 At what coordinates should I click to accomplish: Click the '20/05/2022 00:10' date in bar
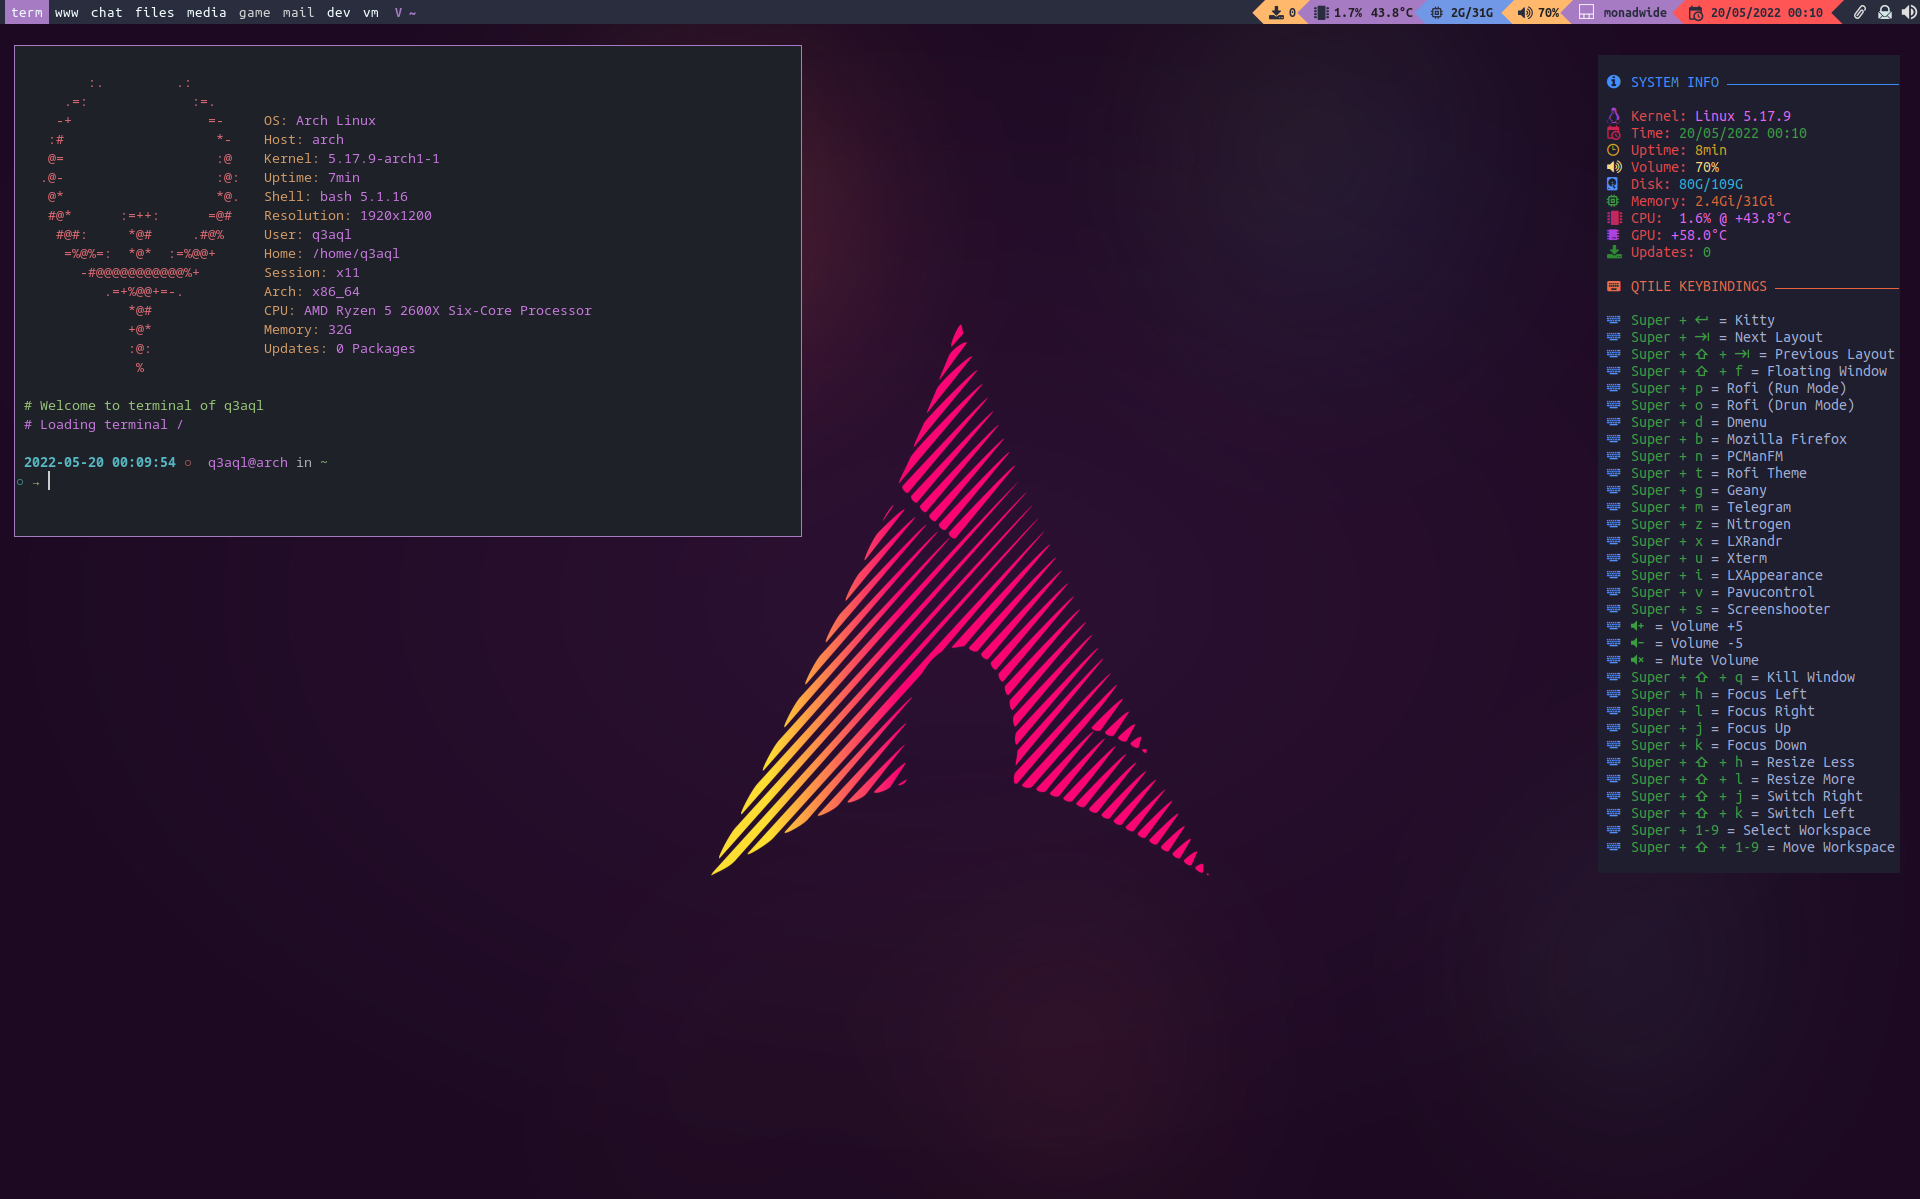pyautogui.click(x=1766, y=12)
